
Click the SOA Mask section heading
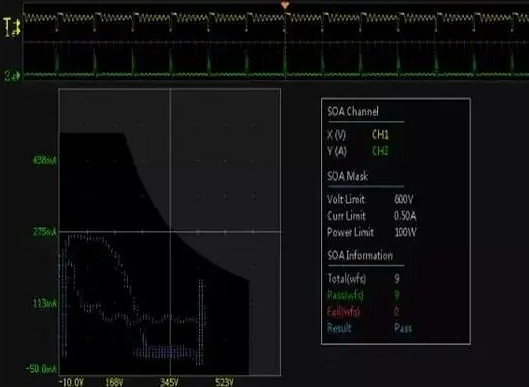(x=347, y=176)
